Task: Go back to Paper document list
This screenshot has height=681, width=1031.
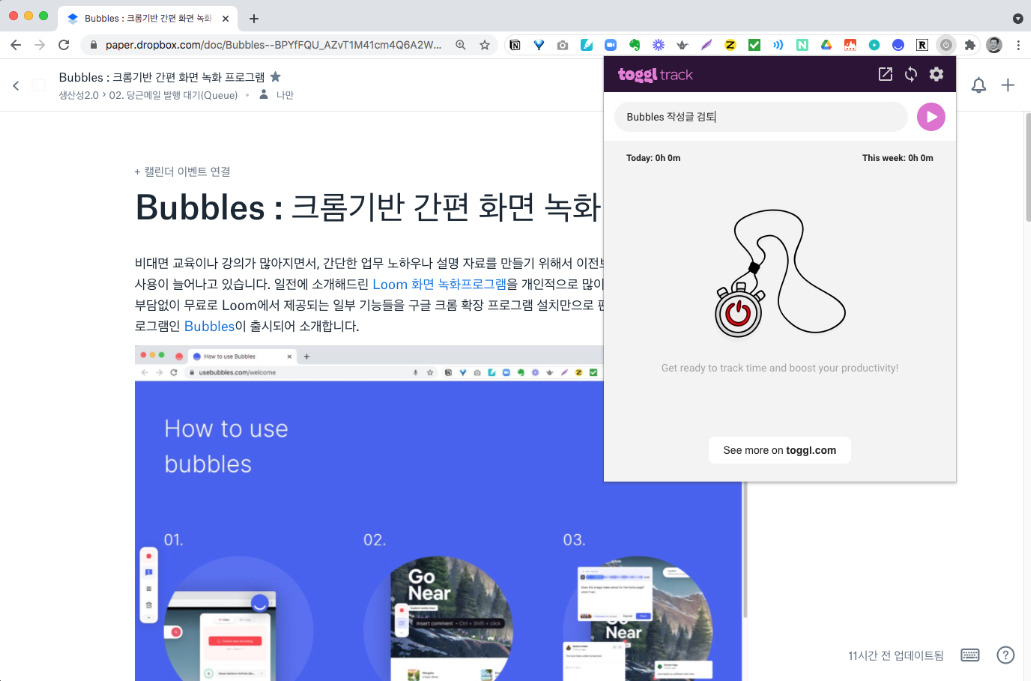Action: (16, 85)
